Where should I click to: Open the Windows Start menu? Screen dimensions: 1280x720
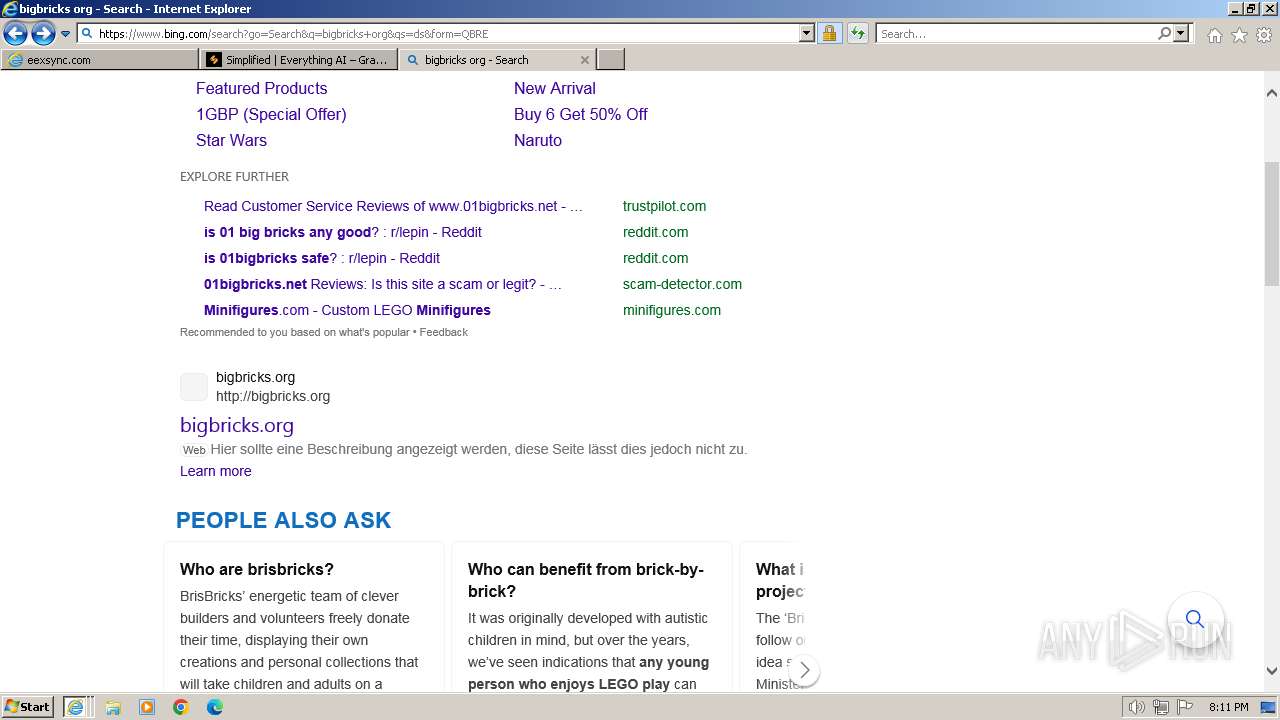(28, 707)
